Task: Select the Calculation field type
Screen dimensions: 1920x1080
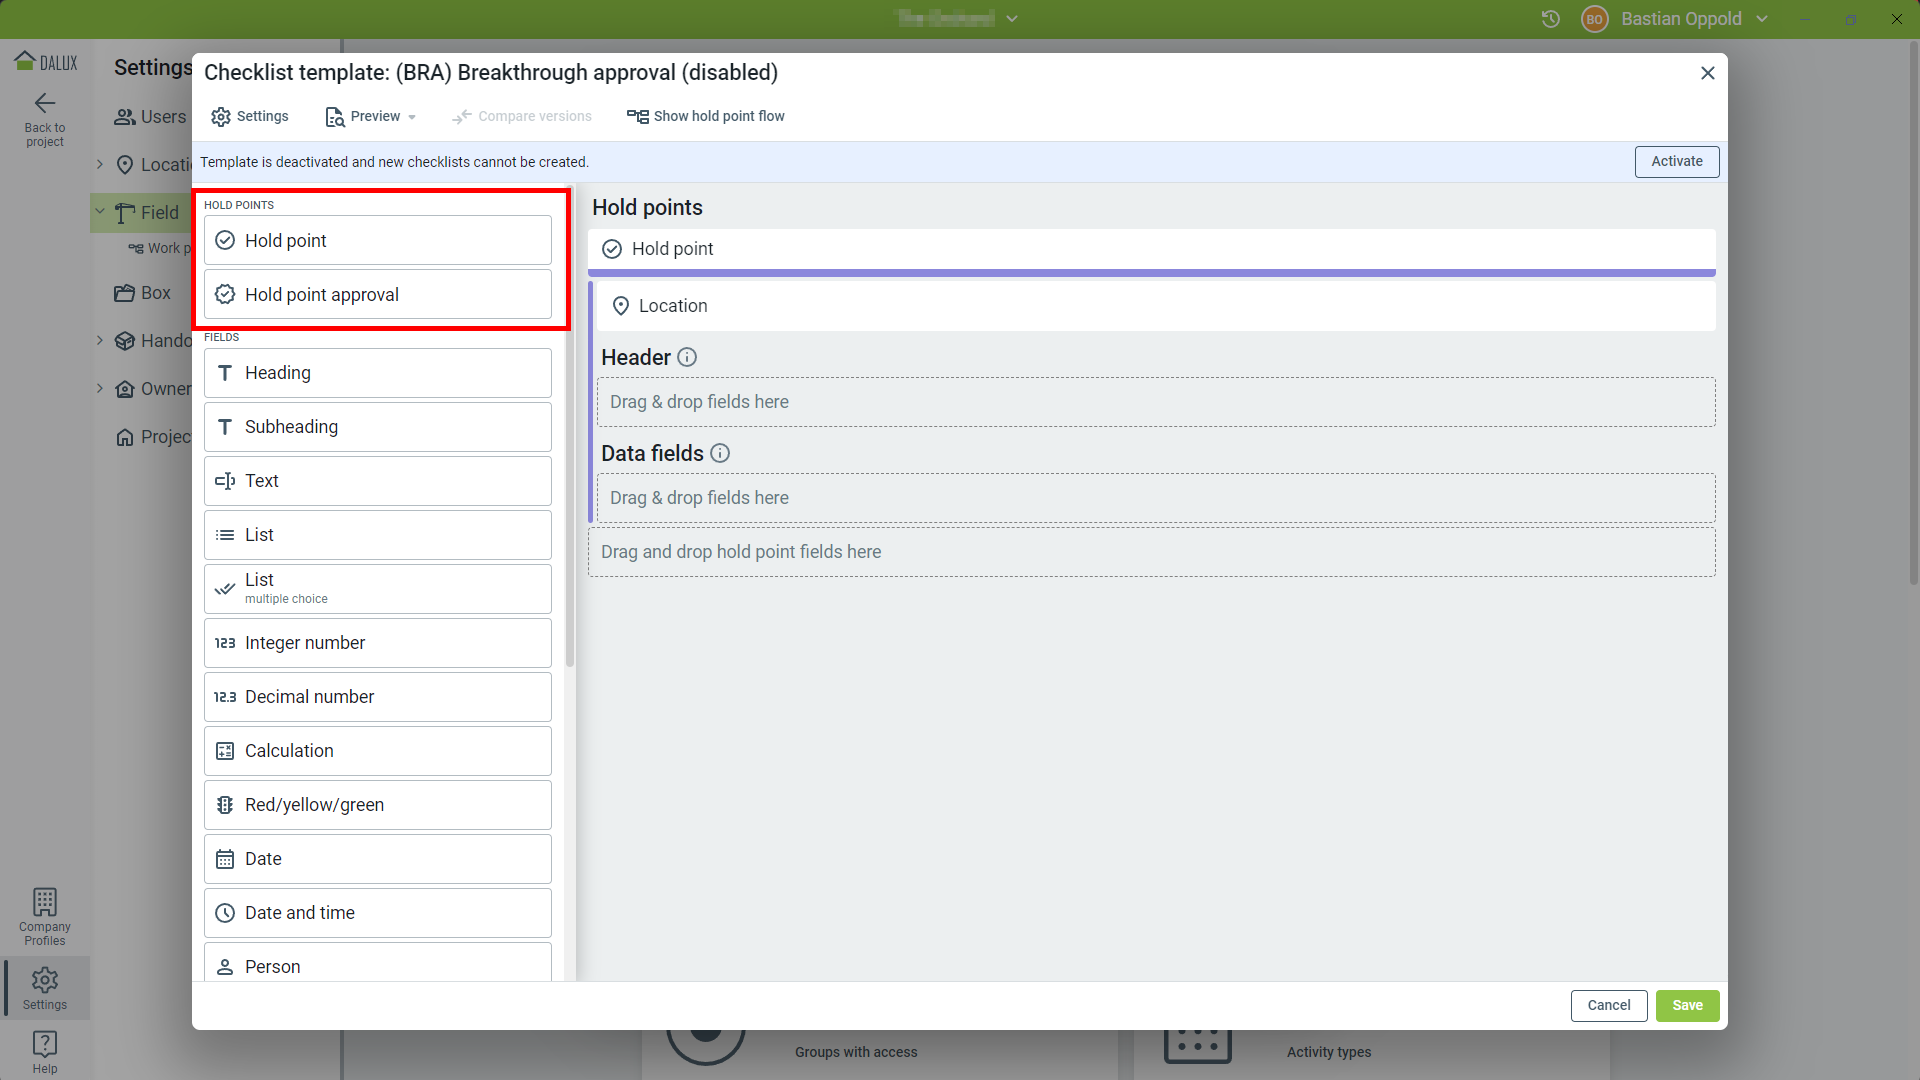Action: [x=378, y=751]
